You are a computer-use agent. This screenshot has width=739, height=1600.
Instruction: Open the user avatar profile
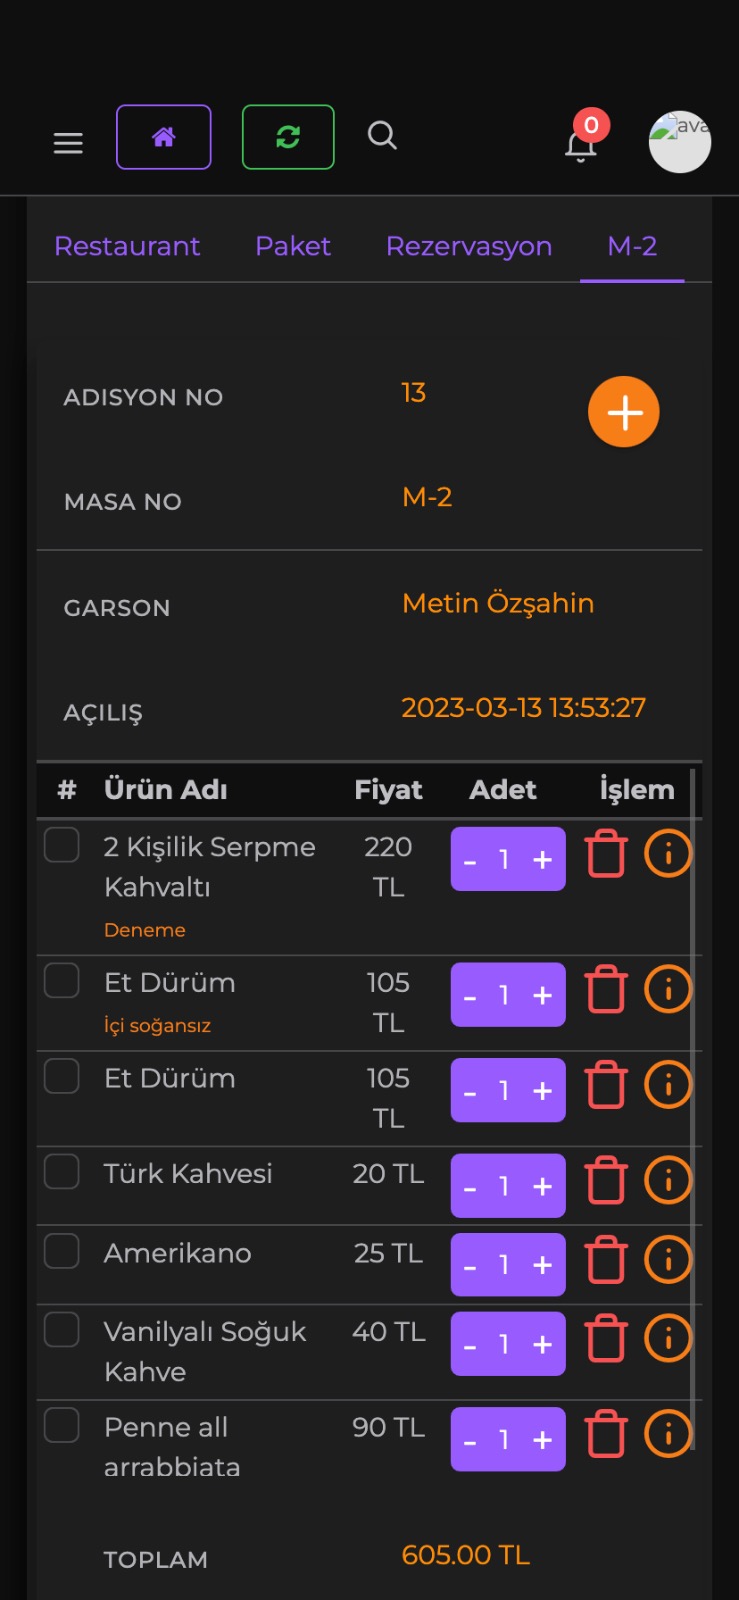680,142
